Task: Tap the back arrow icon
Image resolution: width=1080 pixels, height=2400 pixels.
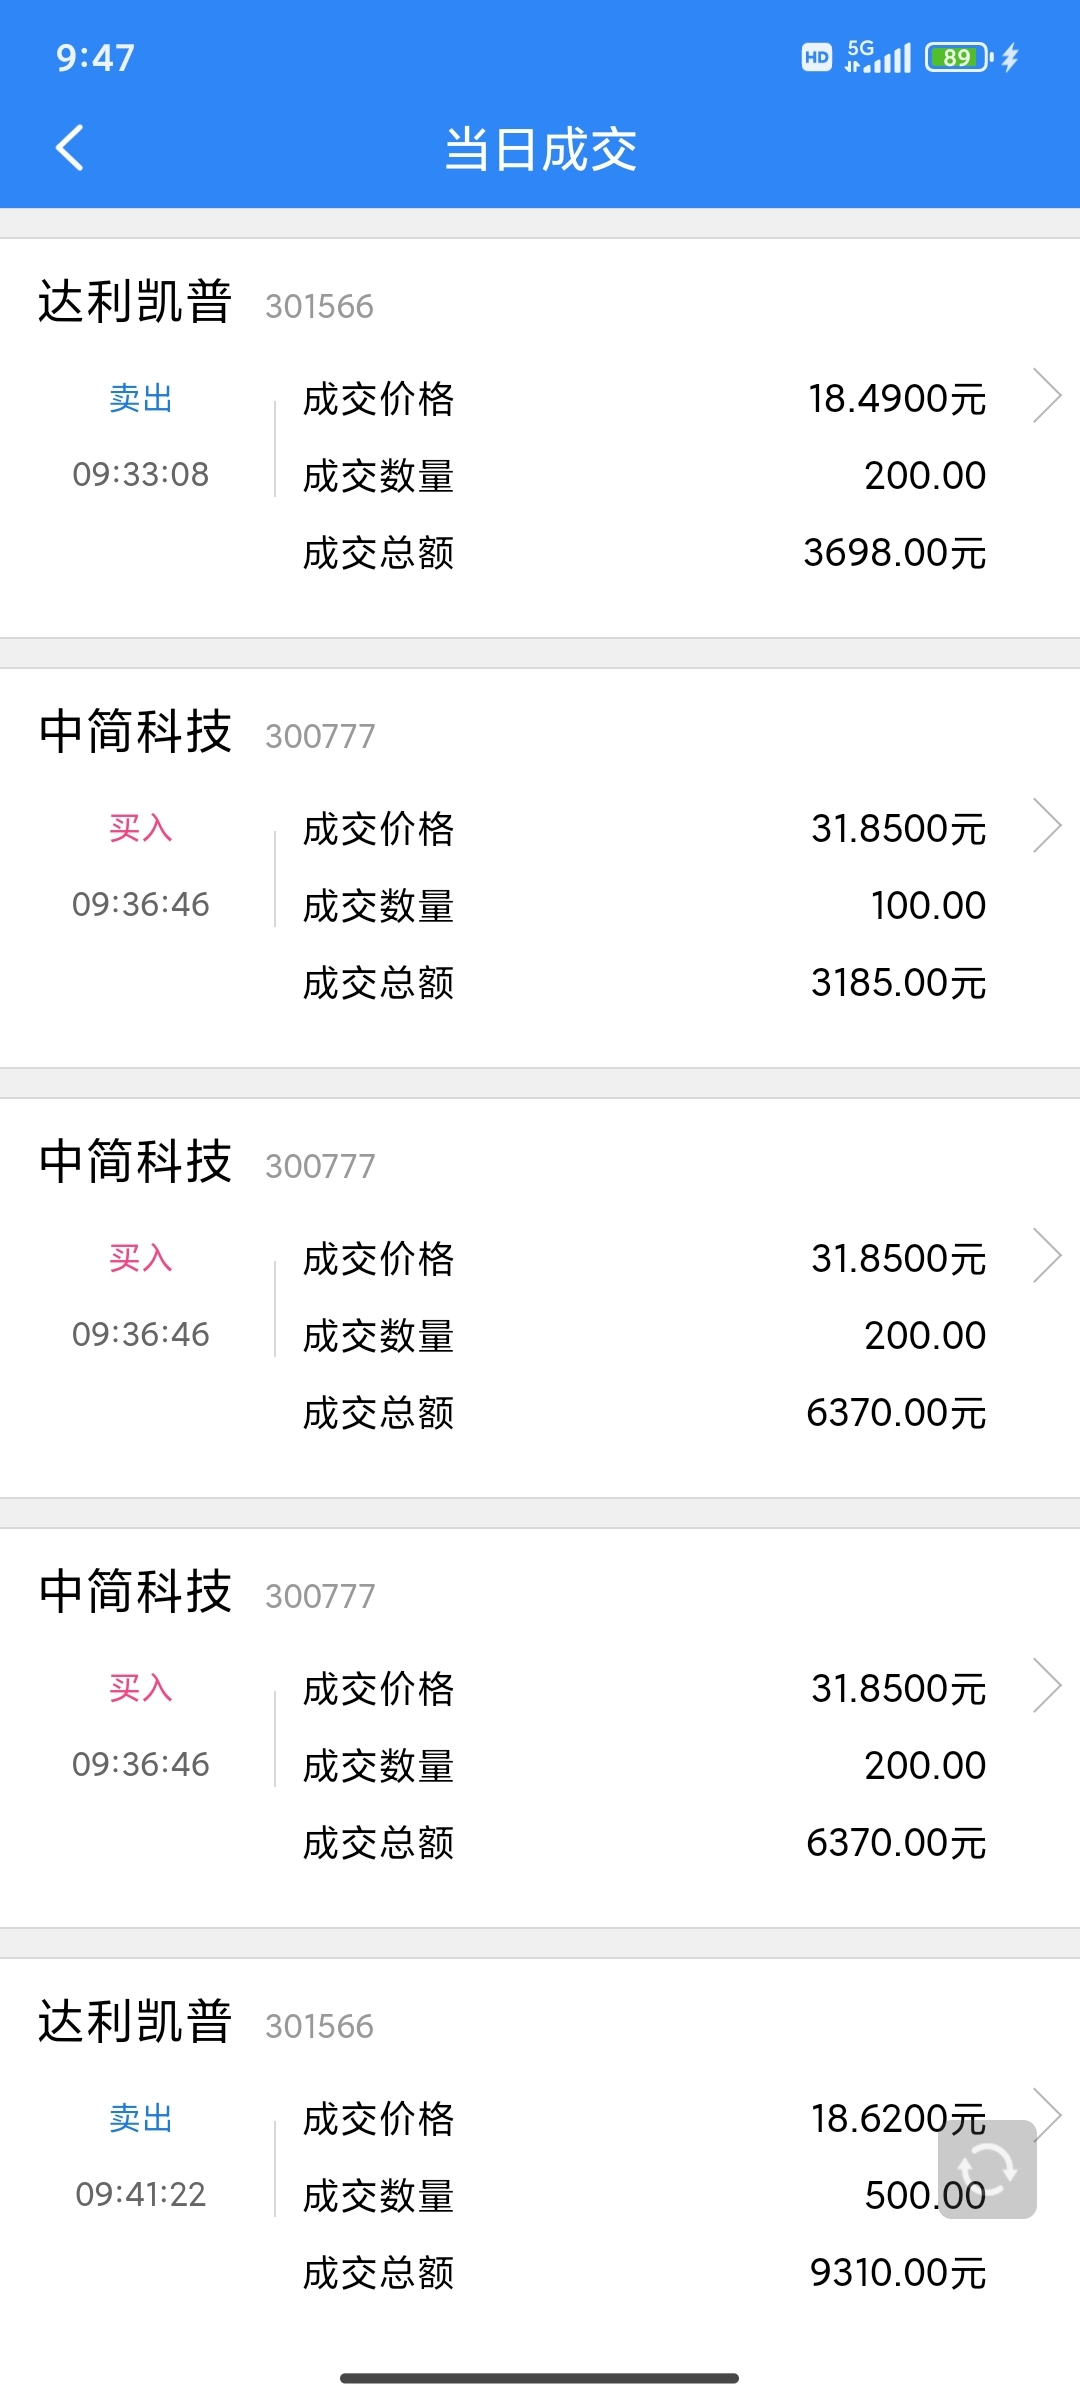Action: coord(69,149)
